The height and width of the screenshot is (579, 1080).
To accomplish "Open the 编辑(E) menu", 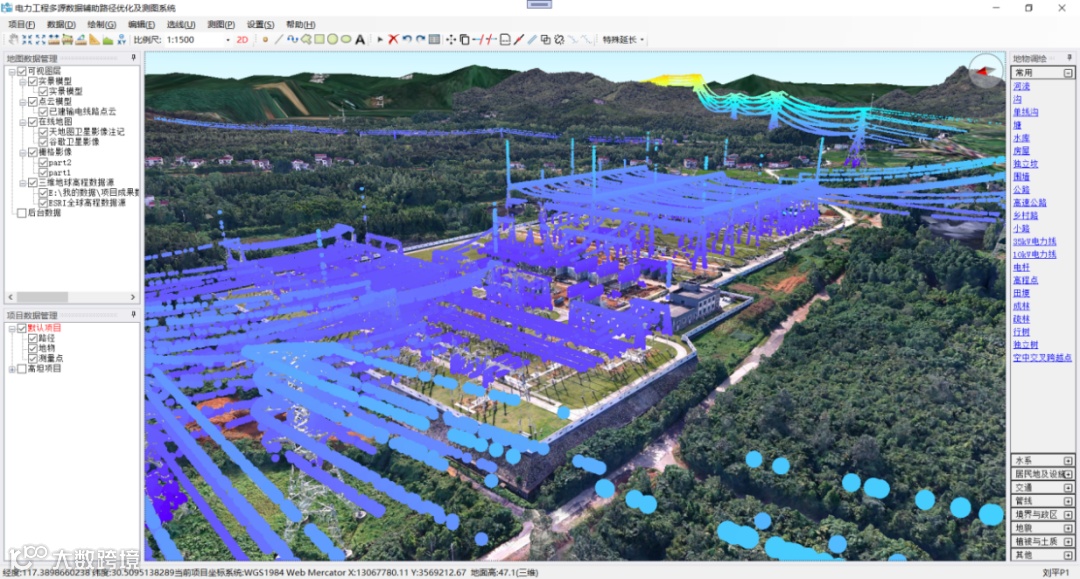I will click(x=141, y=24).
